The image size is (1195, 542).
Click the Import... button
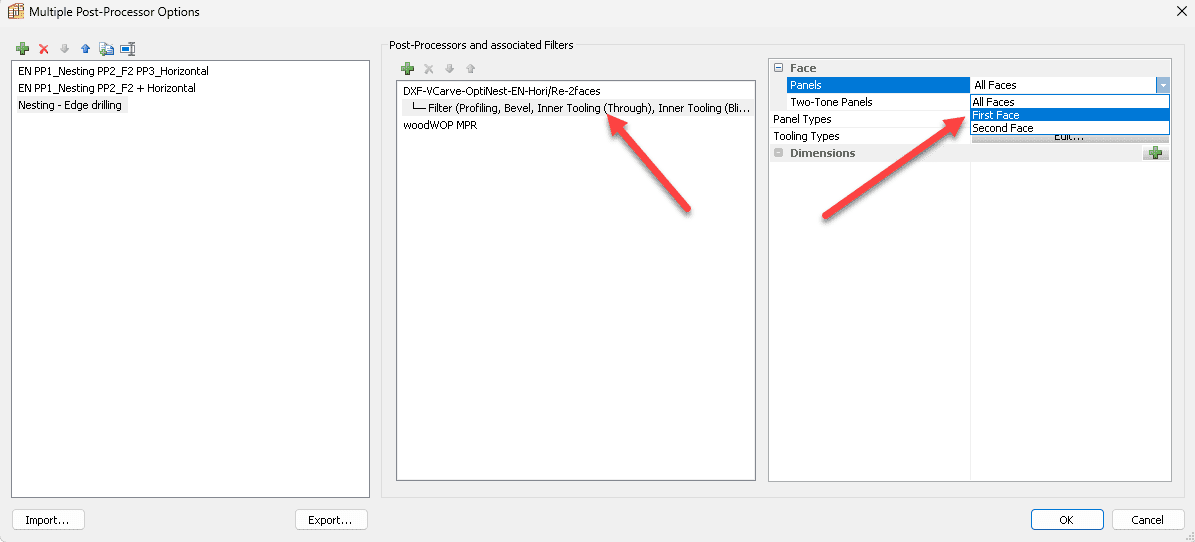coord(48,520)
